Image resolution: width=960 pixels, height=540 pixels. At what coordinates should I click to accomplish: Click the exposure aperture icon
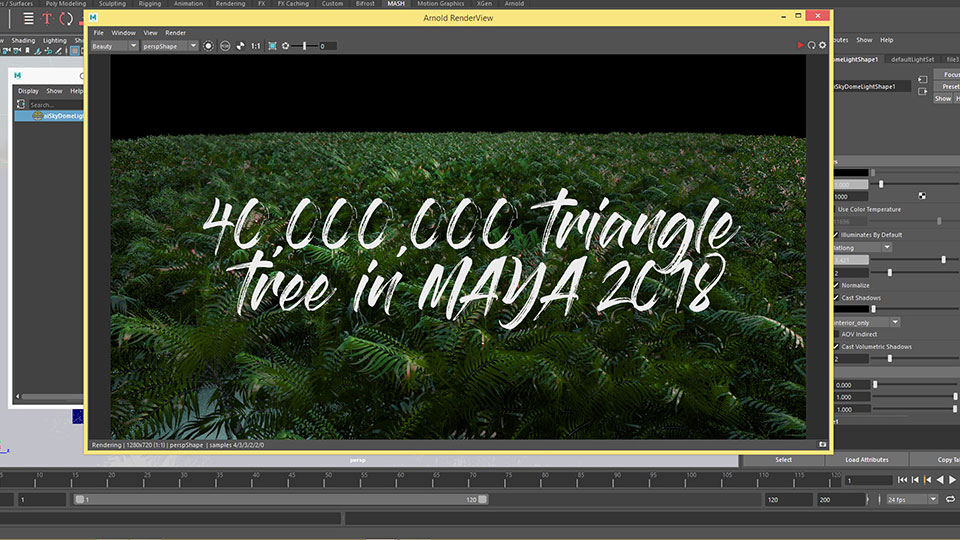285,46
